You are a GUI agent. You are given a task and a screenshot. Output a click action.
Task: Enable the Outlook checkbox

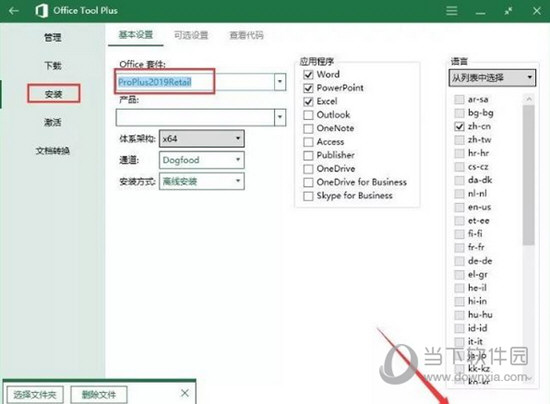click(x=308, y=115)
